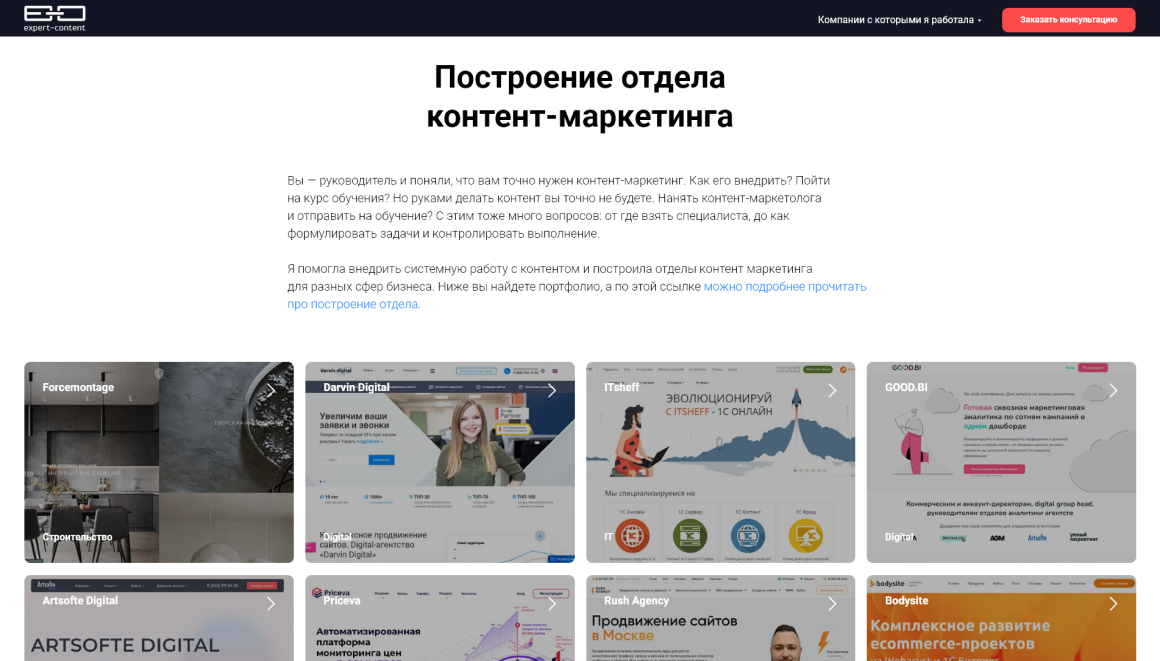Open the Darvin Digital portfolio thumbnail
This screenshot has height=661, width=1160.
click(439, 462)
